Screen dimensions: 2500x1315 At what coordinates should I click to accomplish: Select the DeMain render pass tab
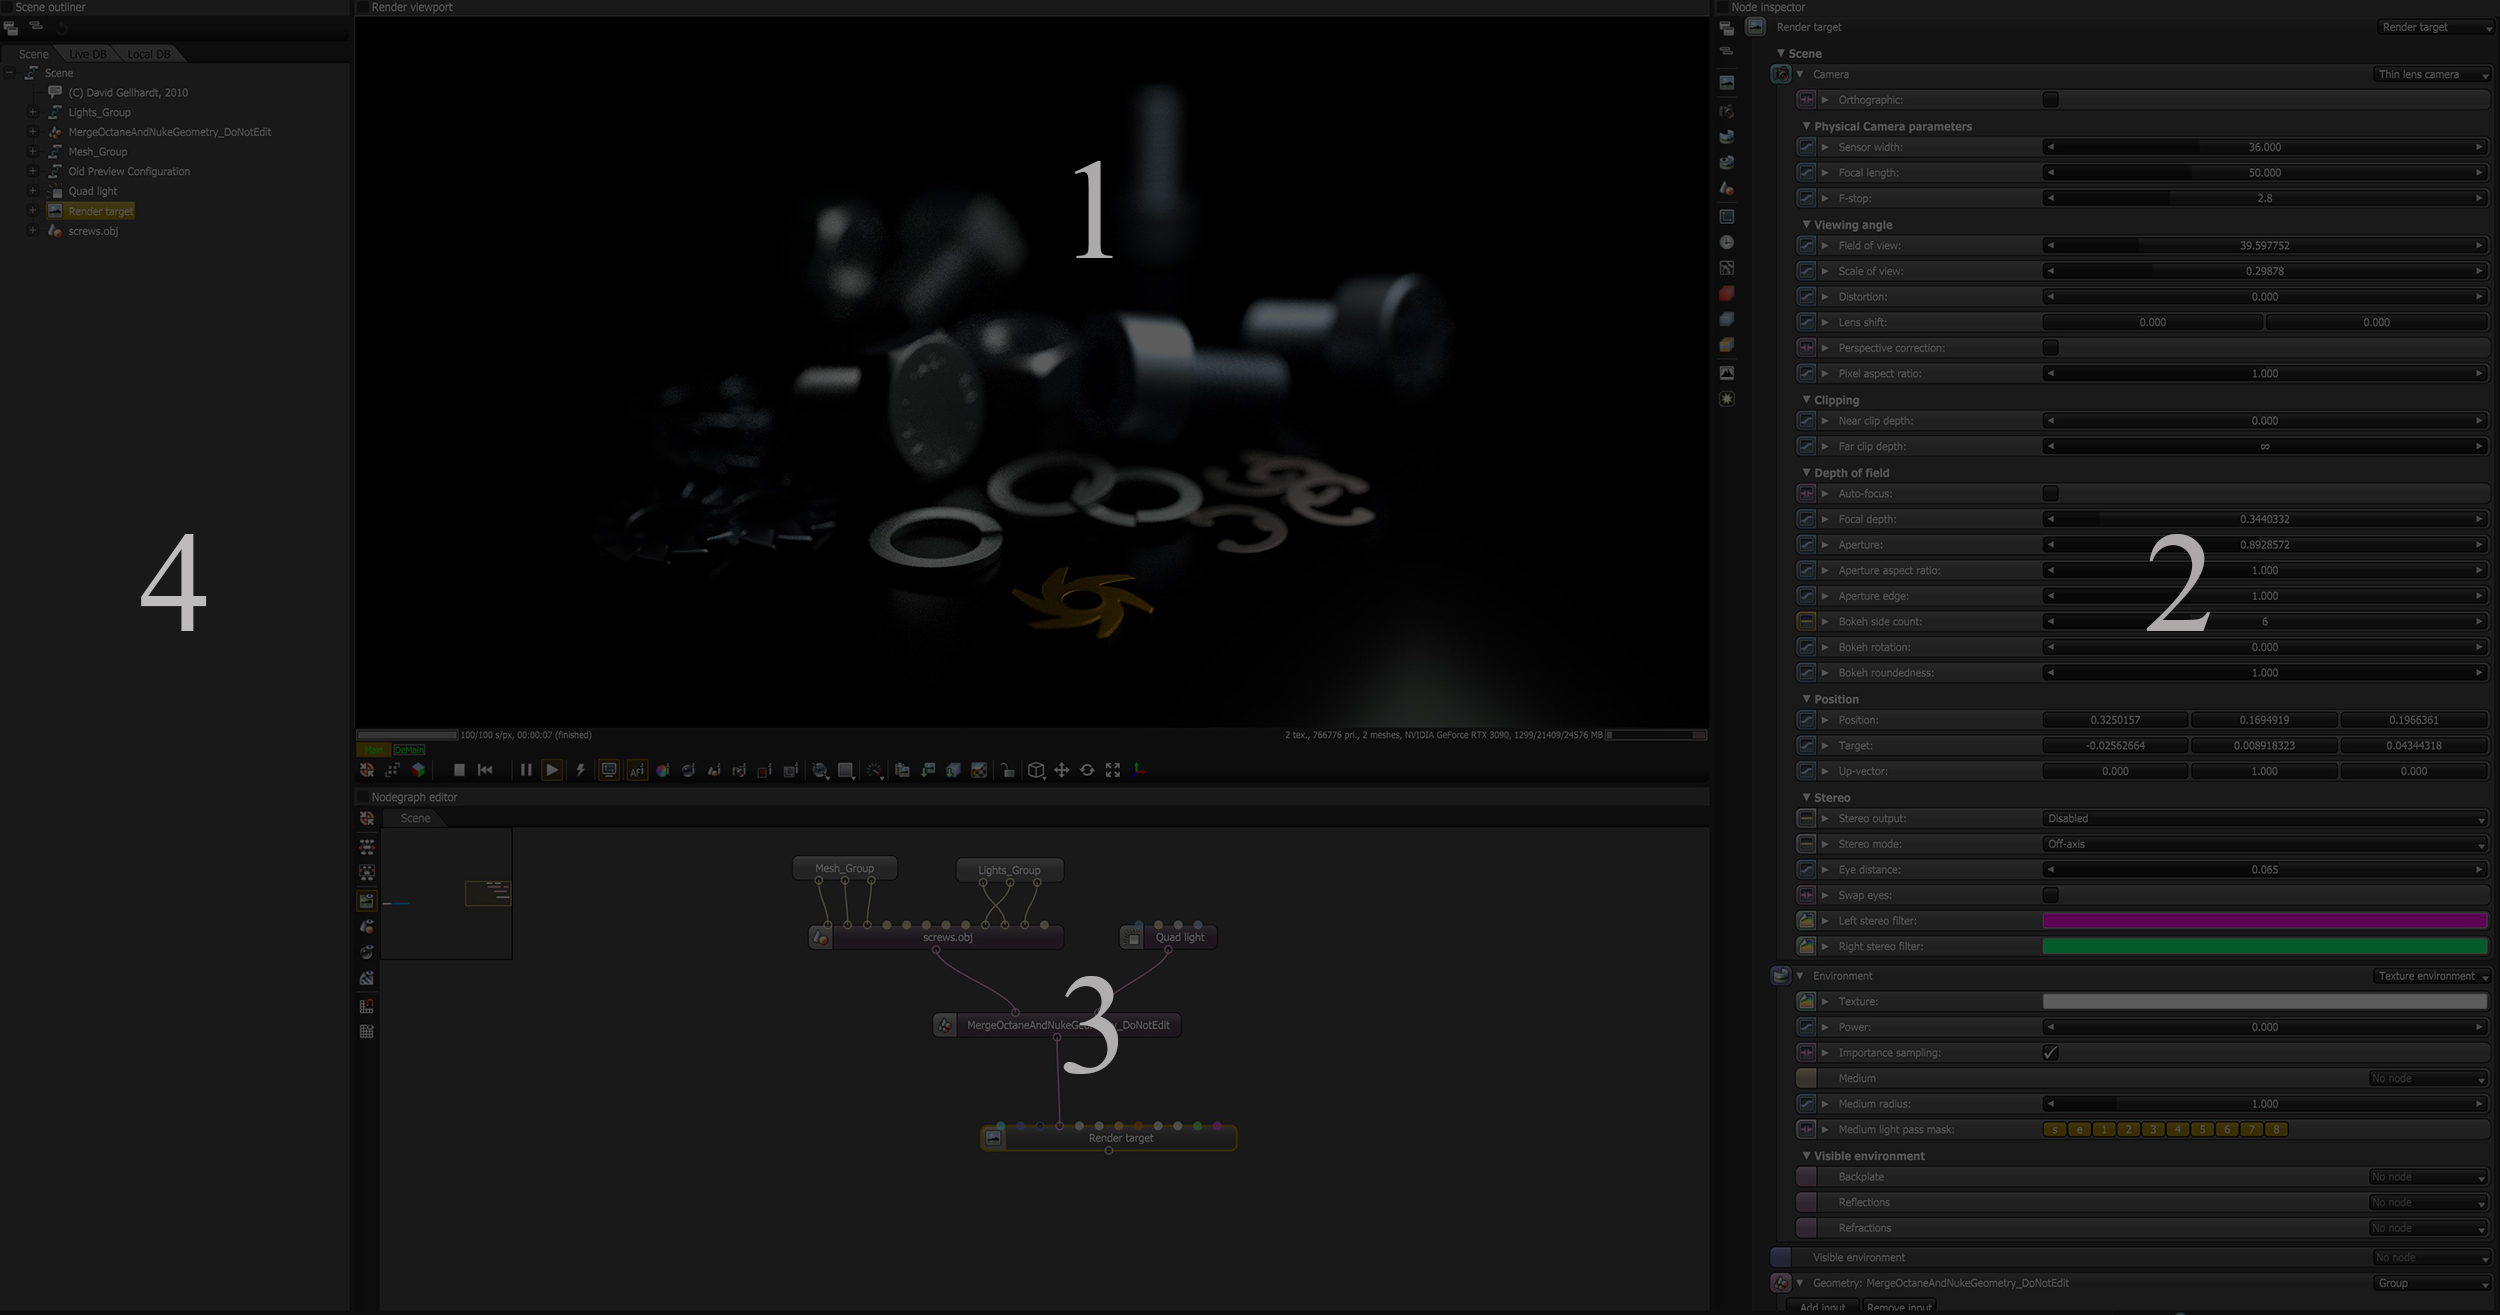point(409,750)
